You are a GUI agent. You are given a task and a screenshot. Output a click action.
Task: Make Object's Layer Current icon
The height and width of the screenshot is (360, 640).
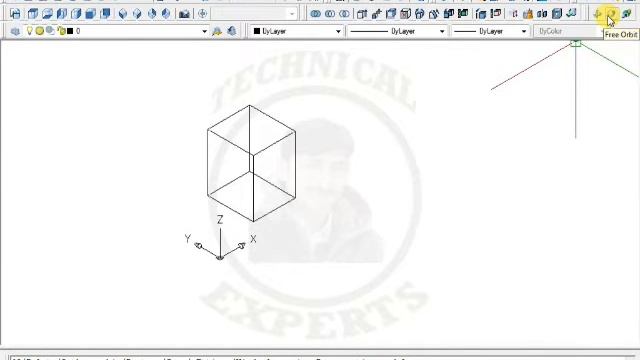pos(217,31)
